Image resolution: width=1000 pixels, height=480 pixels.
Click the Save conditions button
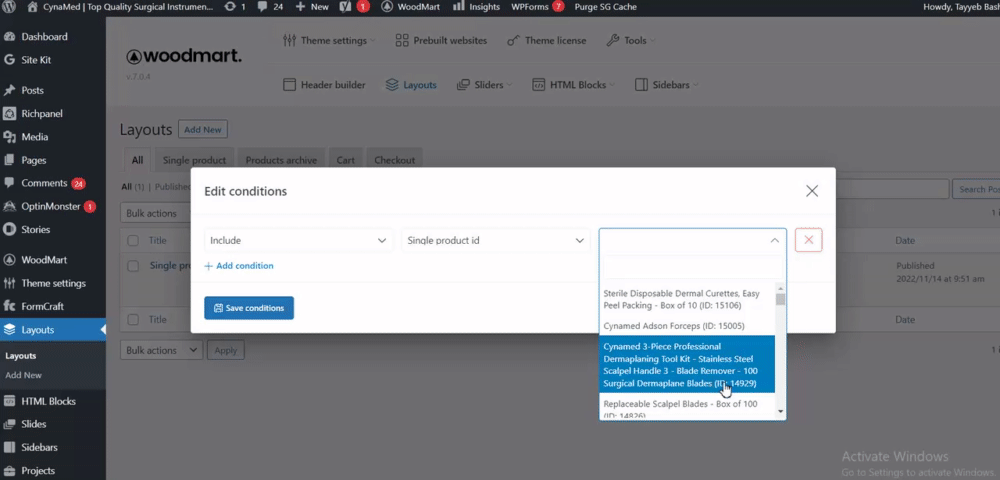coord(249,308)
